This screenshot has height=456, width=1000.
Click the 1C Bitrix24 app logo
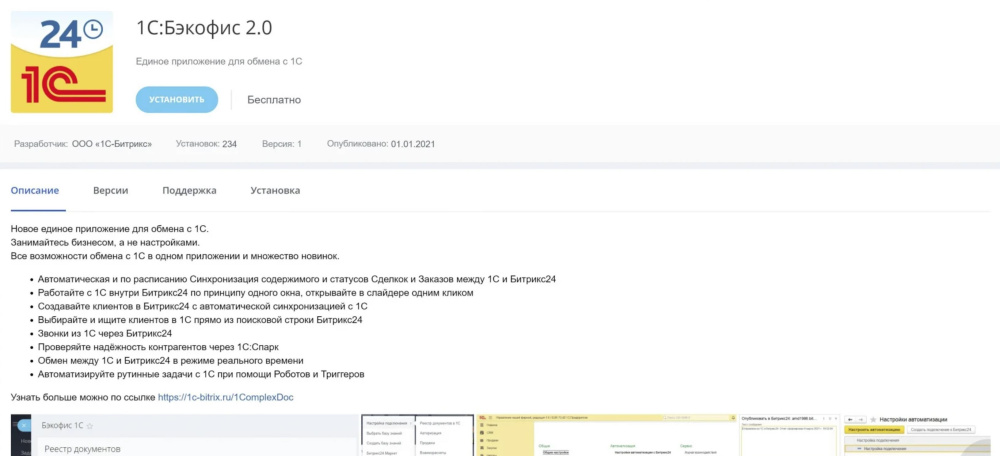(62, 62)
